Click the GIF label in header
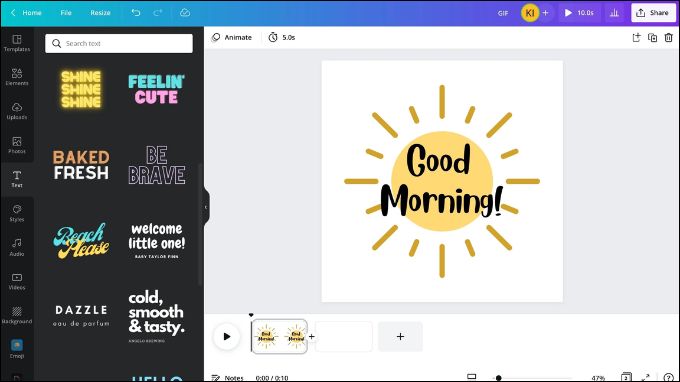Viewport: 680px width, 382px height. click(503, 13)
